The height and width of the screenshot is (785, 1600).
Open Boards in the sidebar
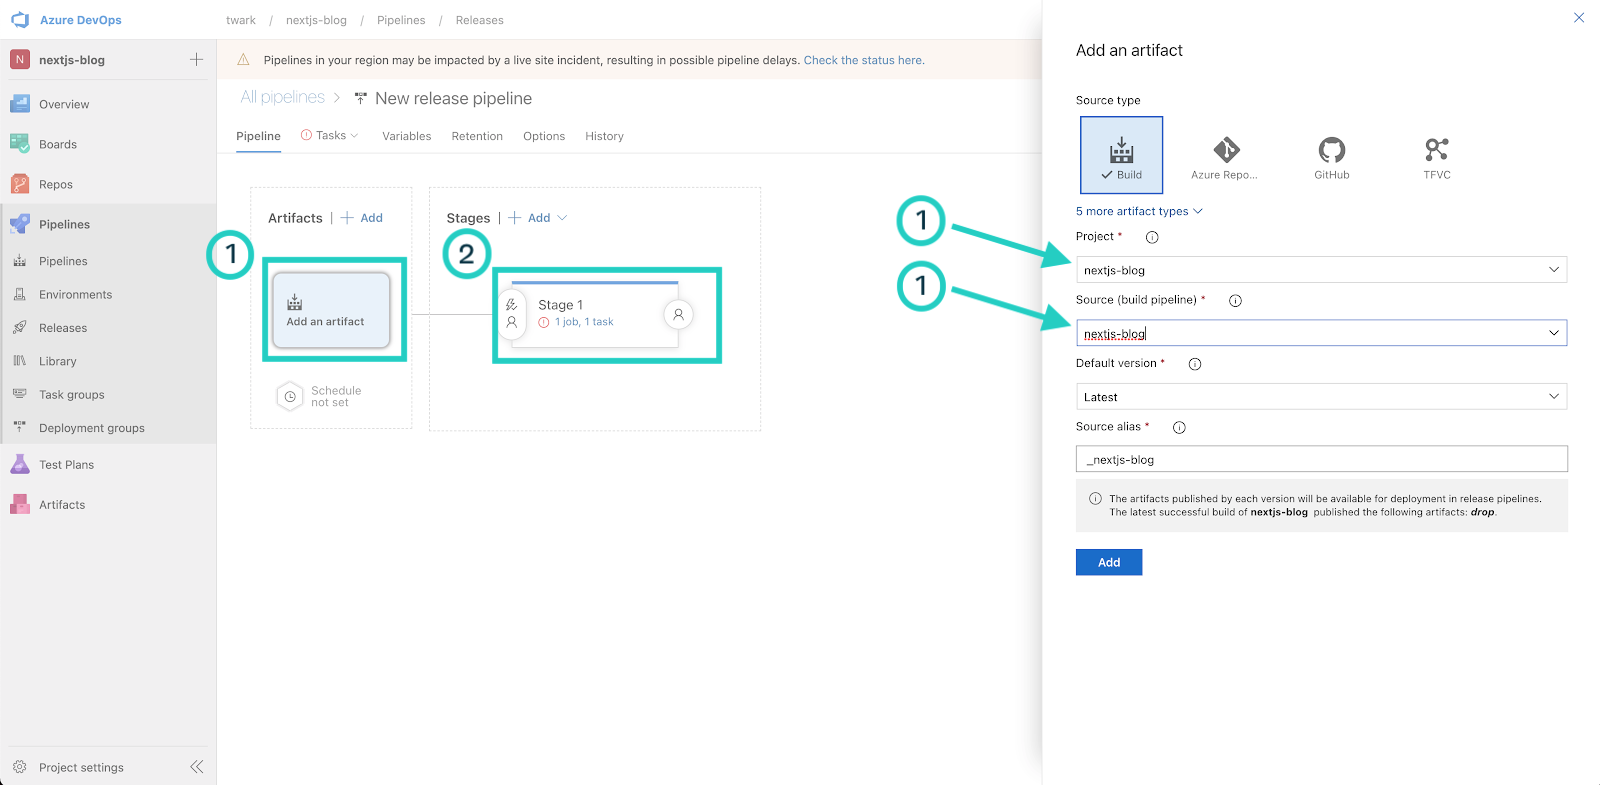[x=58, y=144]
